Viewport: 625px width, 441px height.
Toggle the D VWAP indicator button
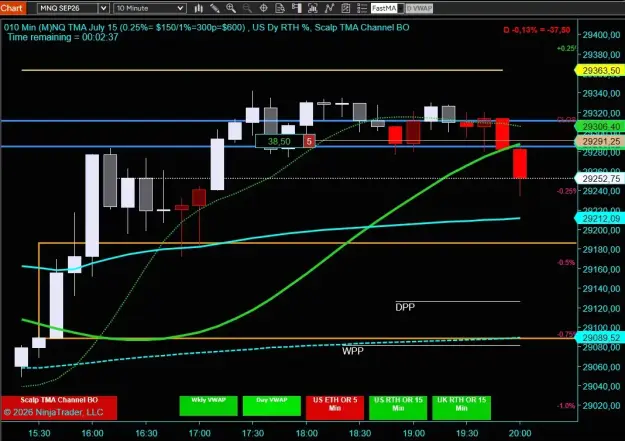(x=419, y=8)
